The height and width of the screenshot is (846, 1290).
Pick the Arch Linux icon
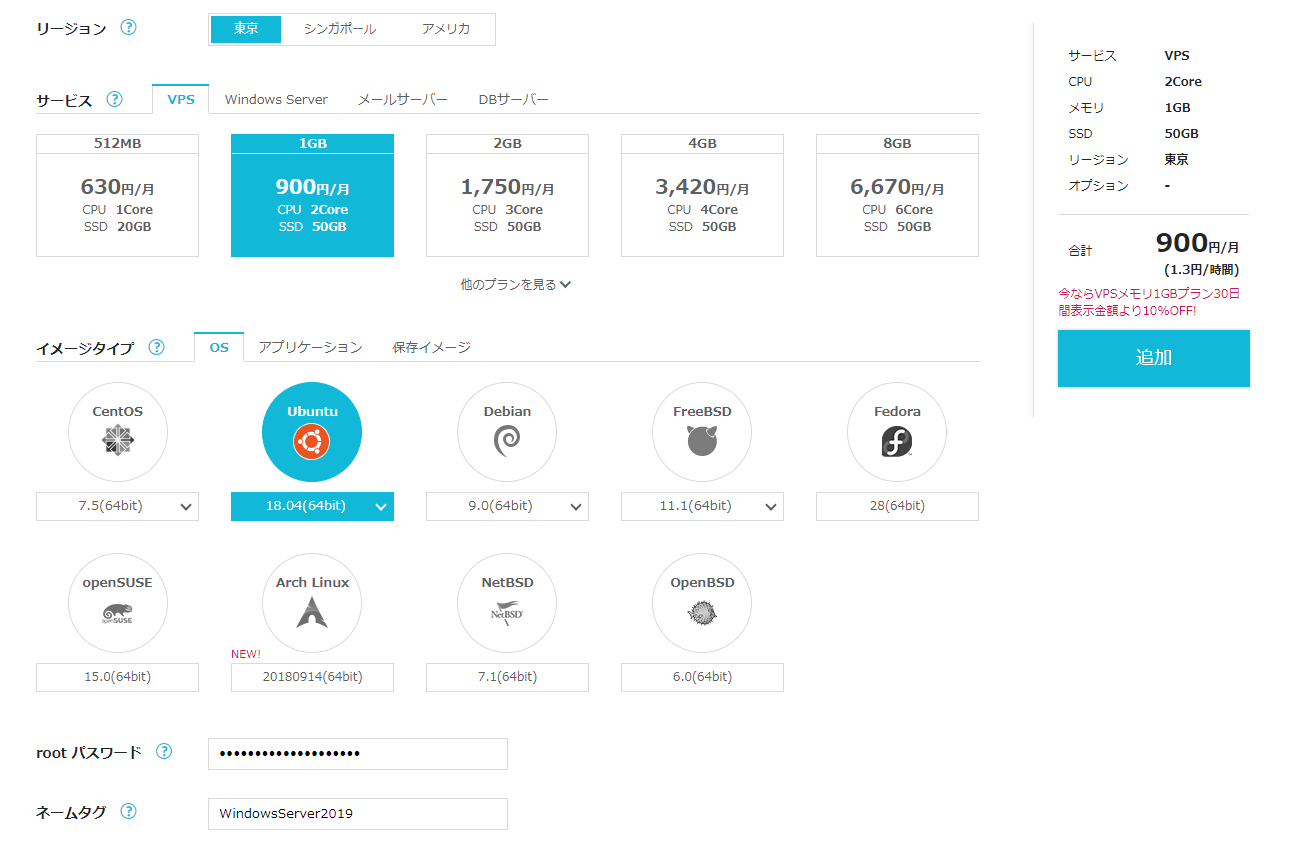point(312,612)
